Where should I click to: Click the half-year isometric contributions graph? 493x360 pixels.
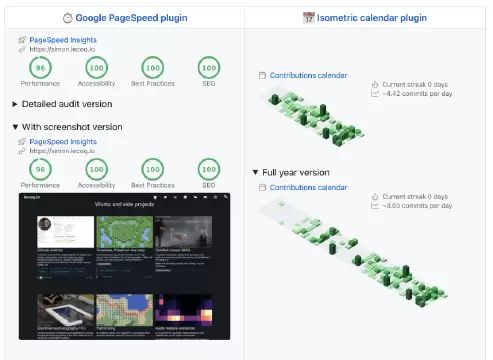click(x=315, y=117)
